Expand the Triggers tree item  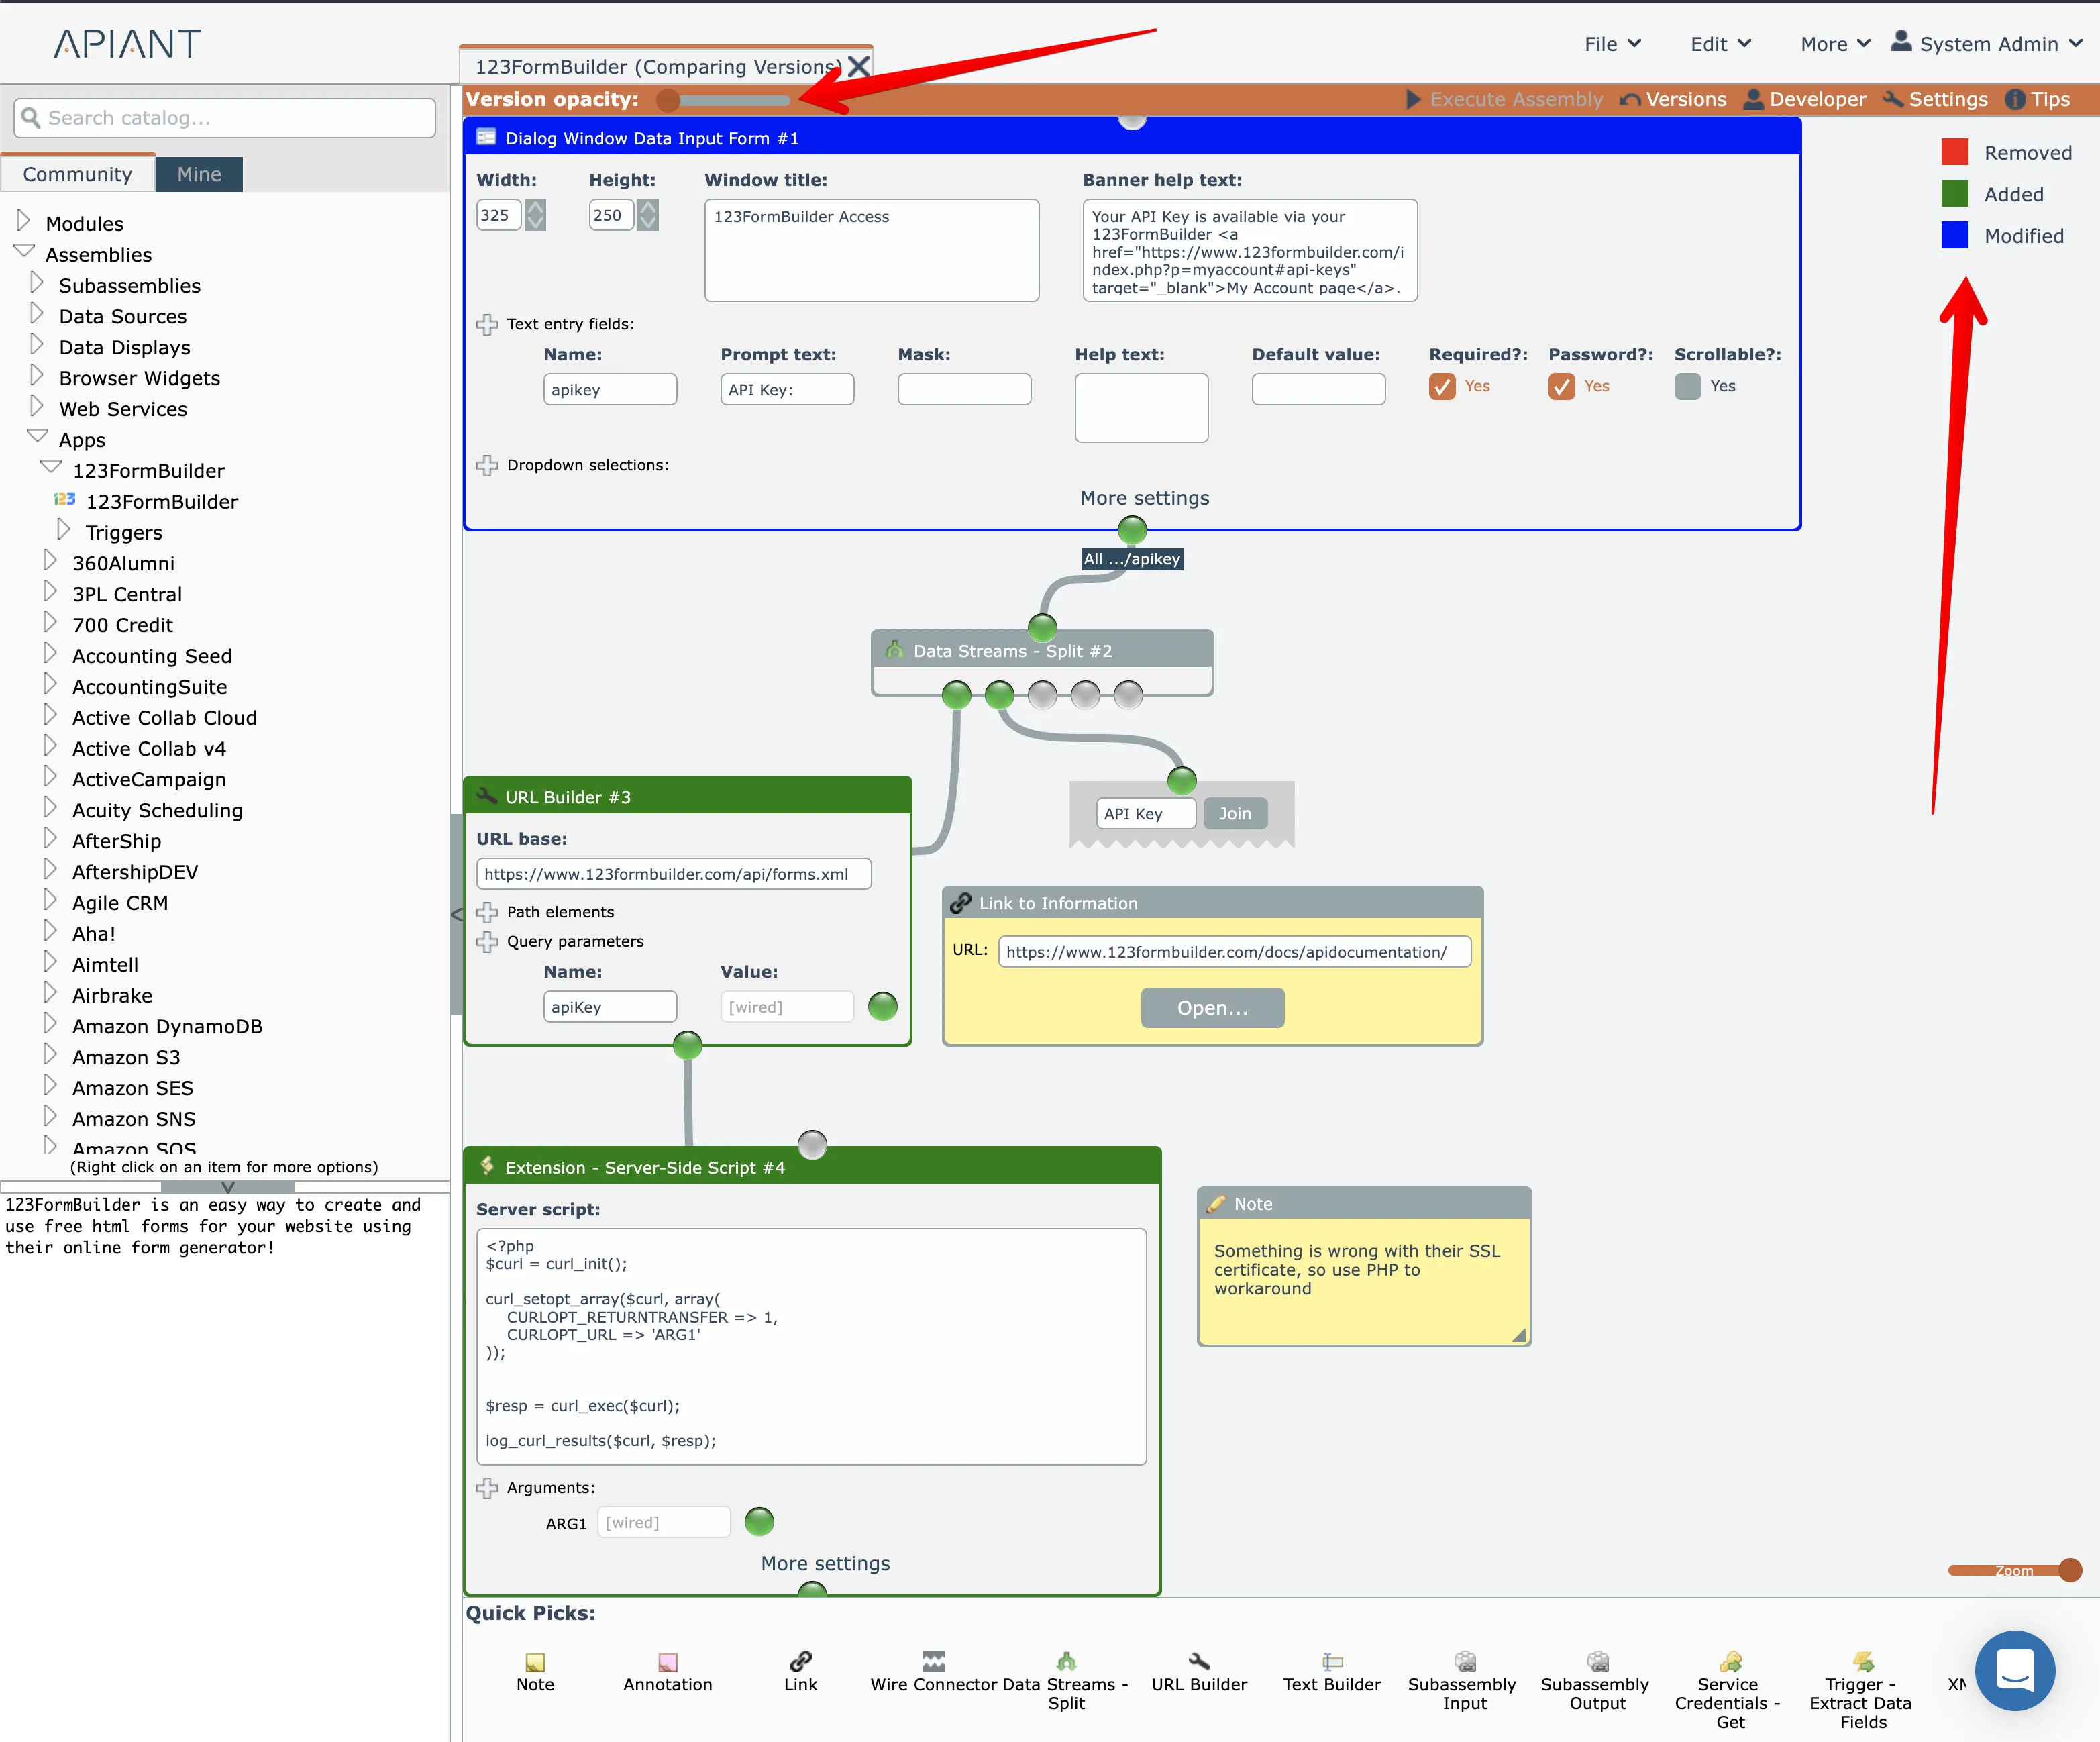pyautogui.click(x=64, y=530)
